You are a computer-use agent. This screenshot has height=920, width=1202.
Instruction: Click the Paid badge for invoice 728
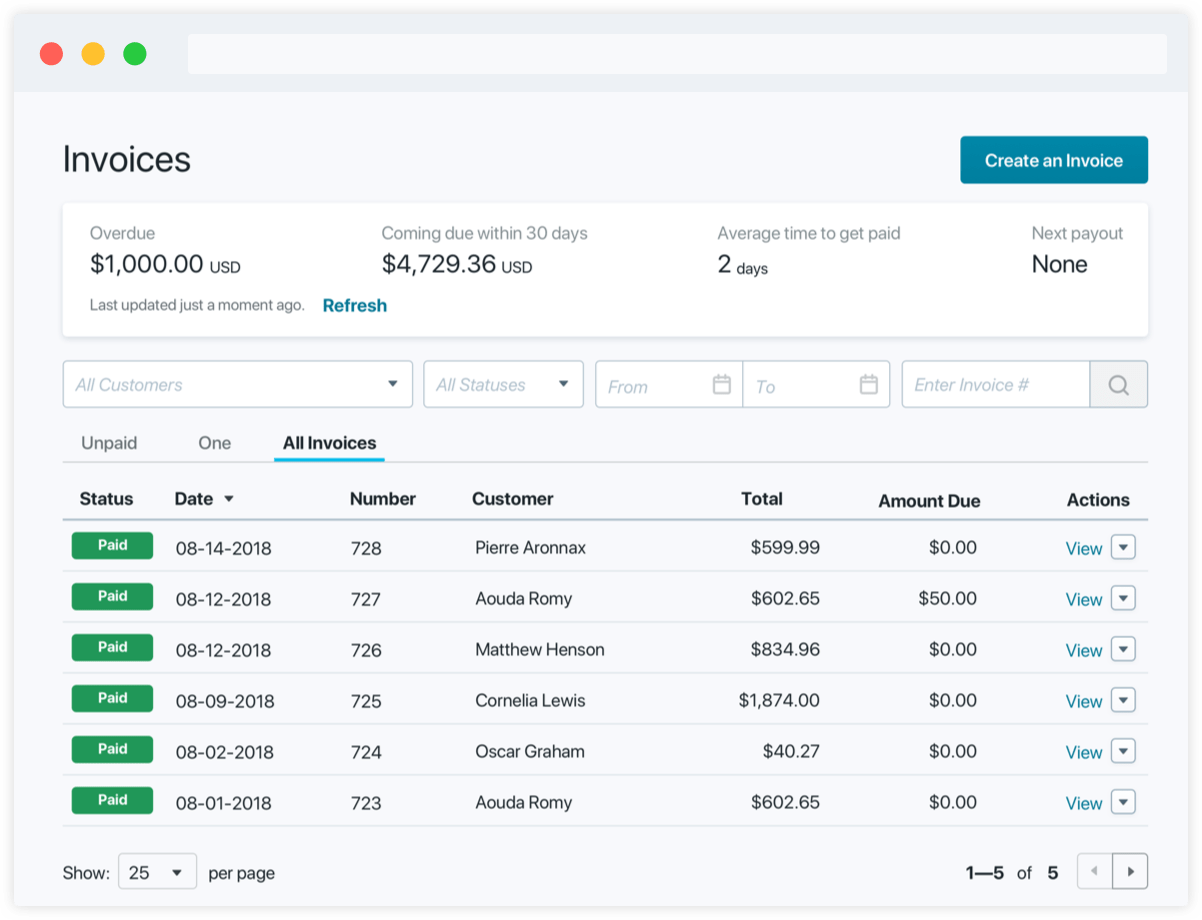[x=112, y=545]
